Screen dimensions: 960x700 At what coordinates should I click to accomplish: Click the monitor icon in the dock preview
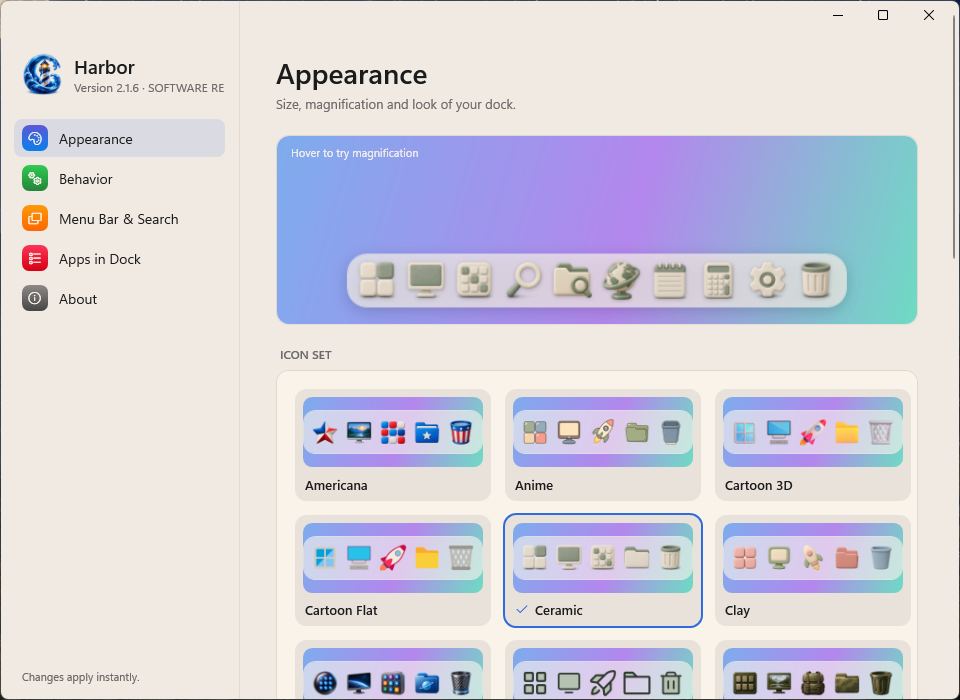(x=426, y=280)
